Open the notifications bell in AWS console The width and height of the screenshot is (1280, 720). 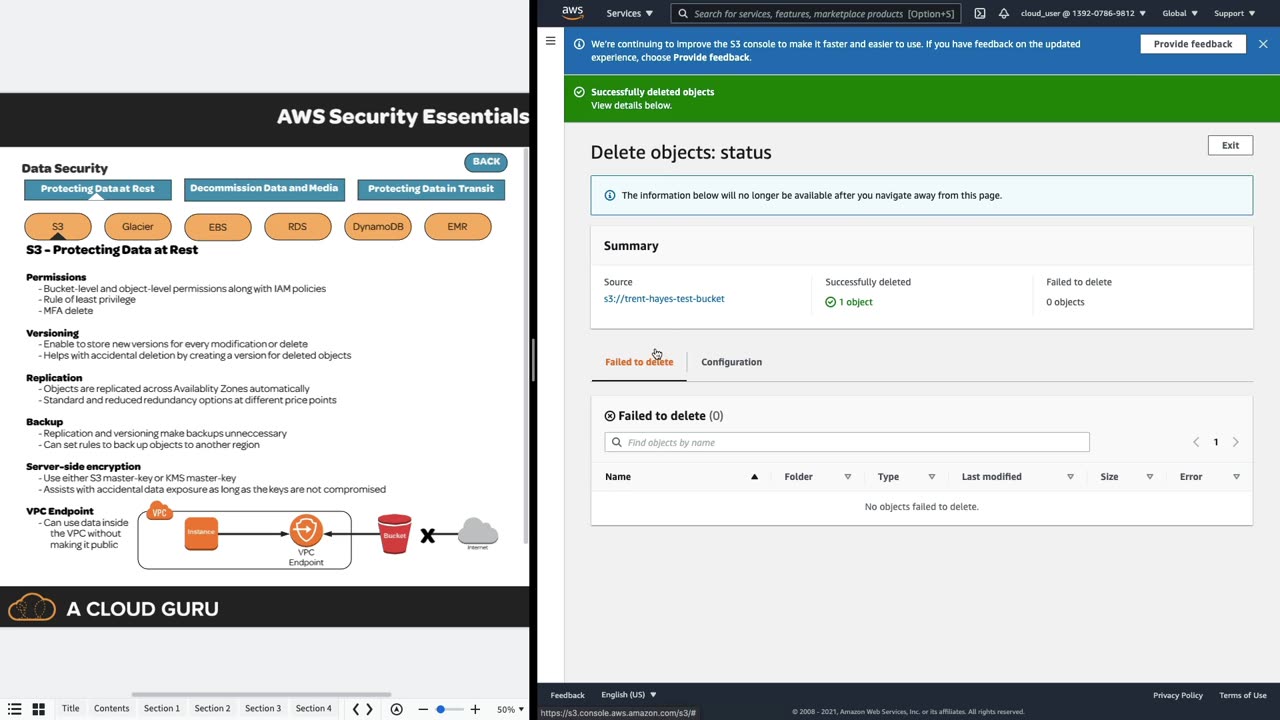point(1004,14)
